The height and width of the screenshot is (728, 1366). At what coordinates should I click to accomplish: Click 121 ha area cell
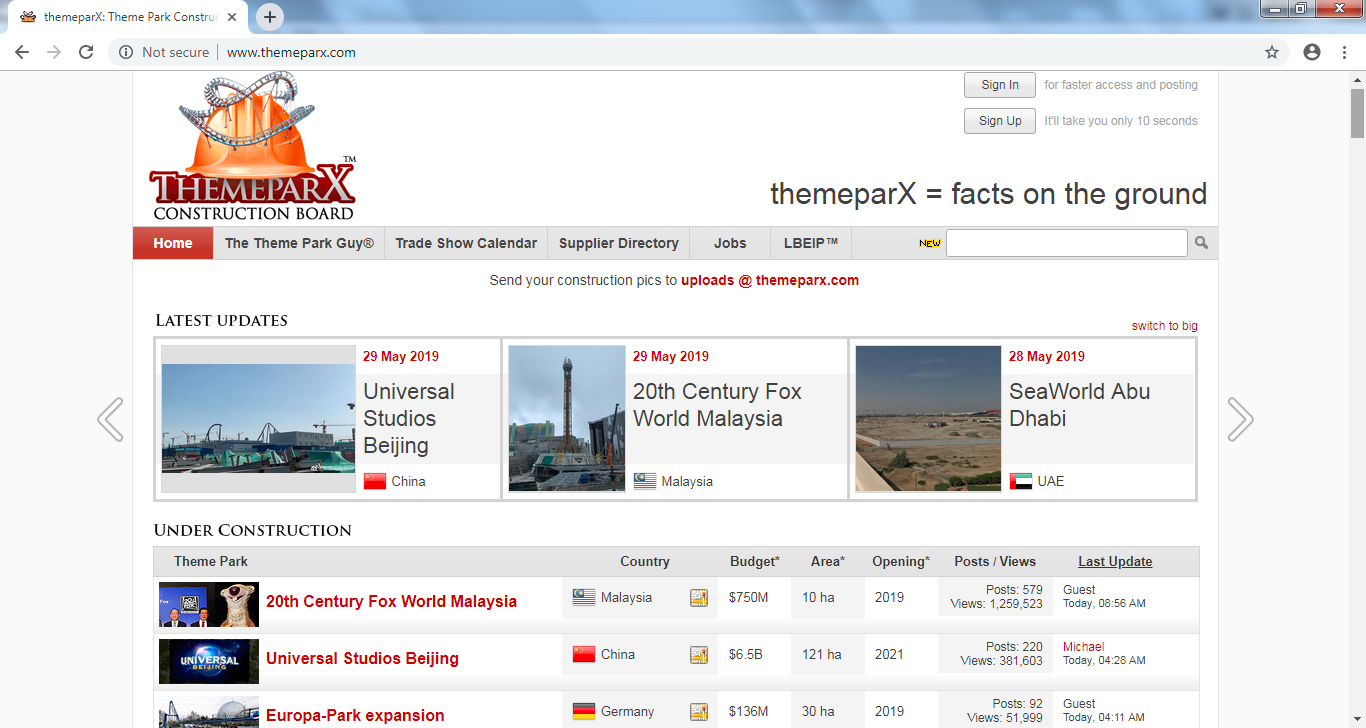coord(822,654)
